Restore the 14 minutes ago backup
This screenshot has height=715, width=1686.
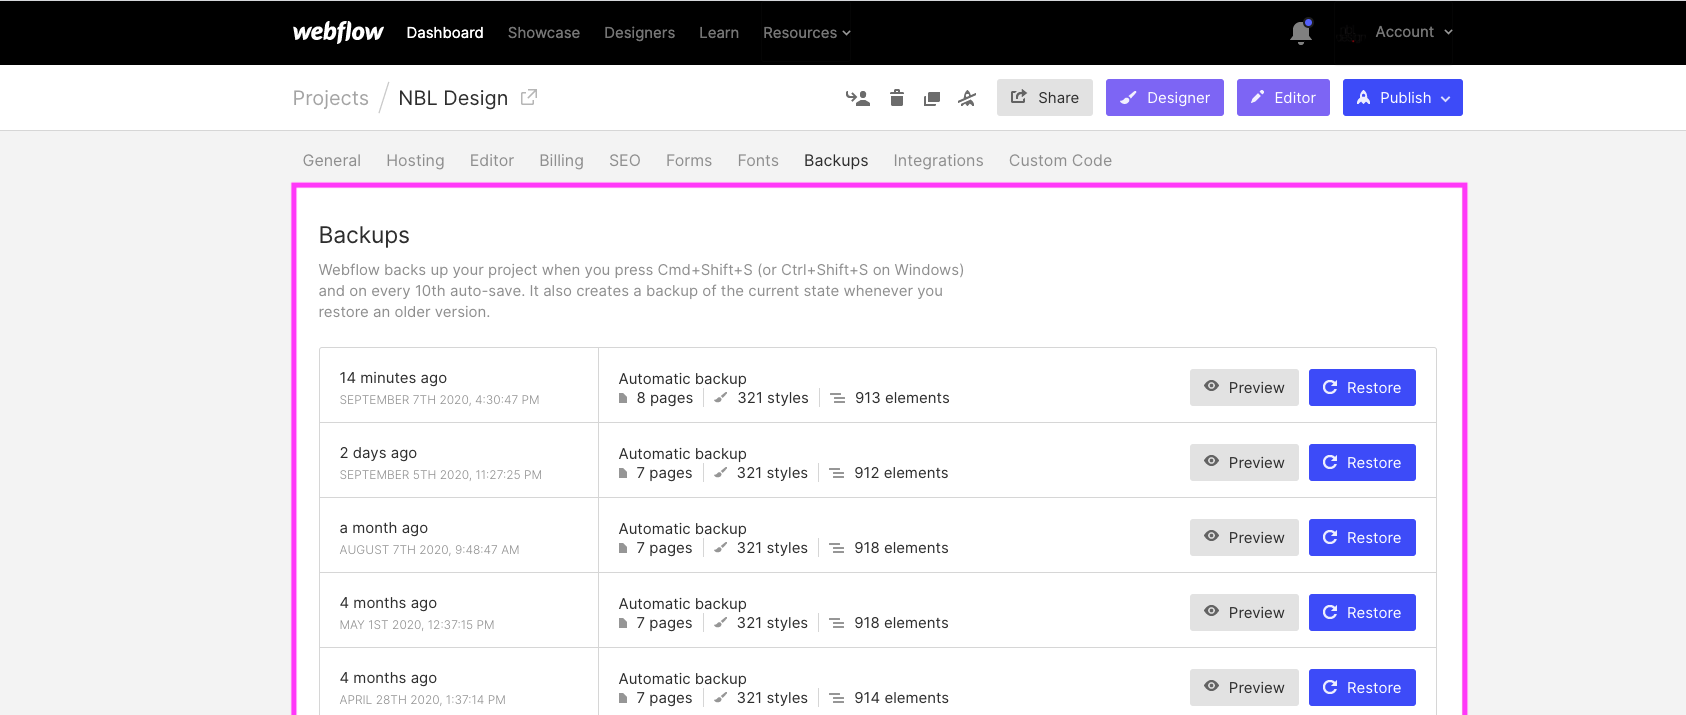coord(1362,388)
